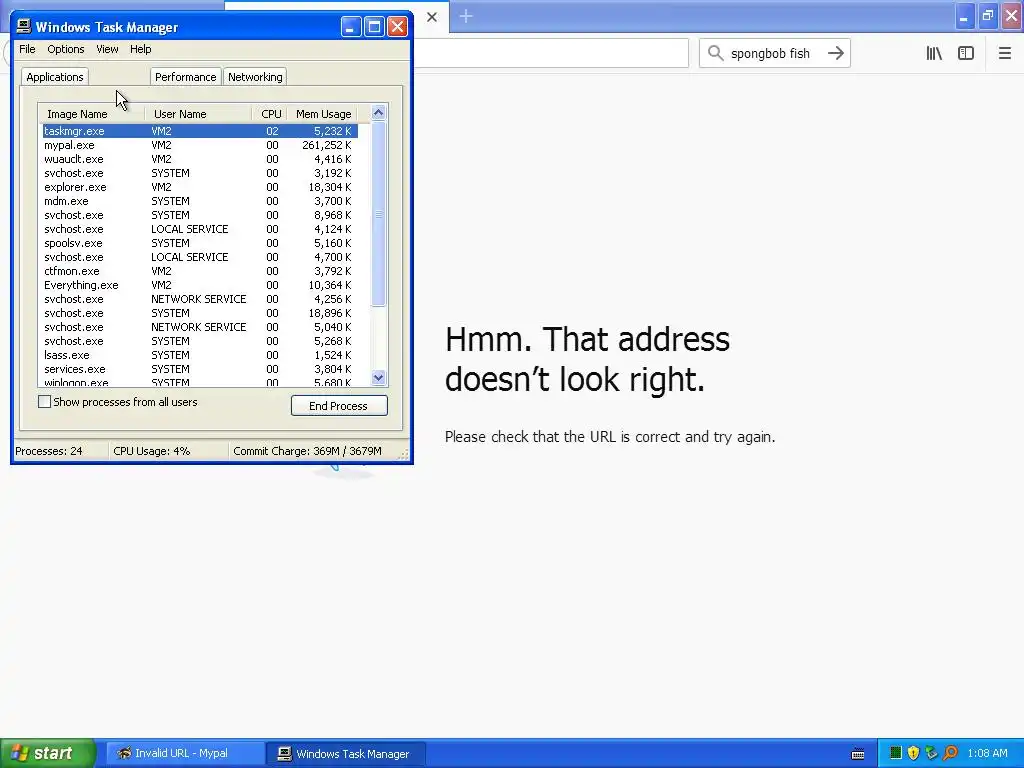
Task: Select the lsass.exe process
Action: (200, 355)
